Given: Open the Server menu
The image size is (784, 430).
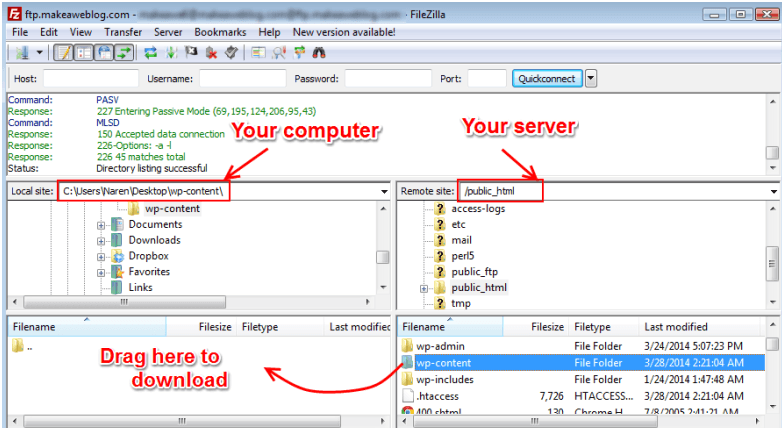Looking at the screenshot, I should [x=168, y=32].
